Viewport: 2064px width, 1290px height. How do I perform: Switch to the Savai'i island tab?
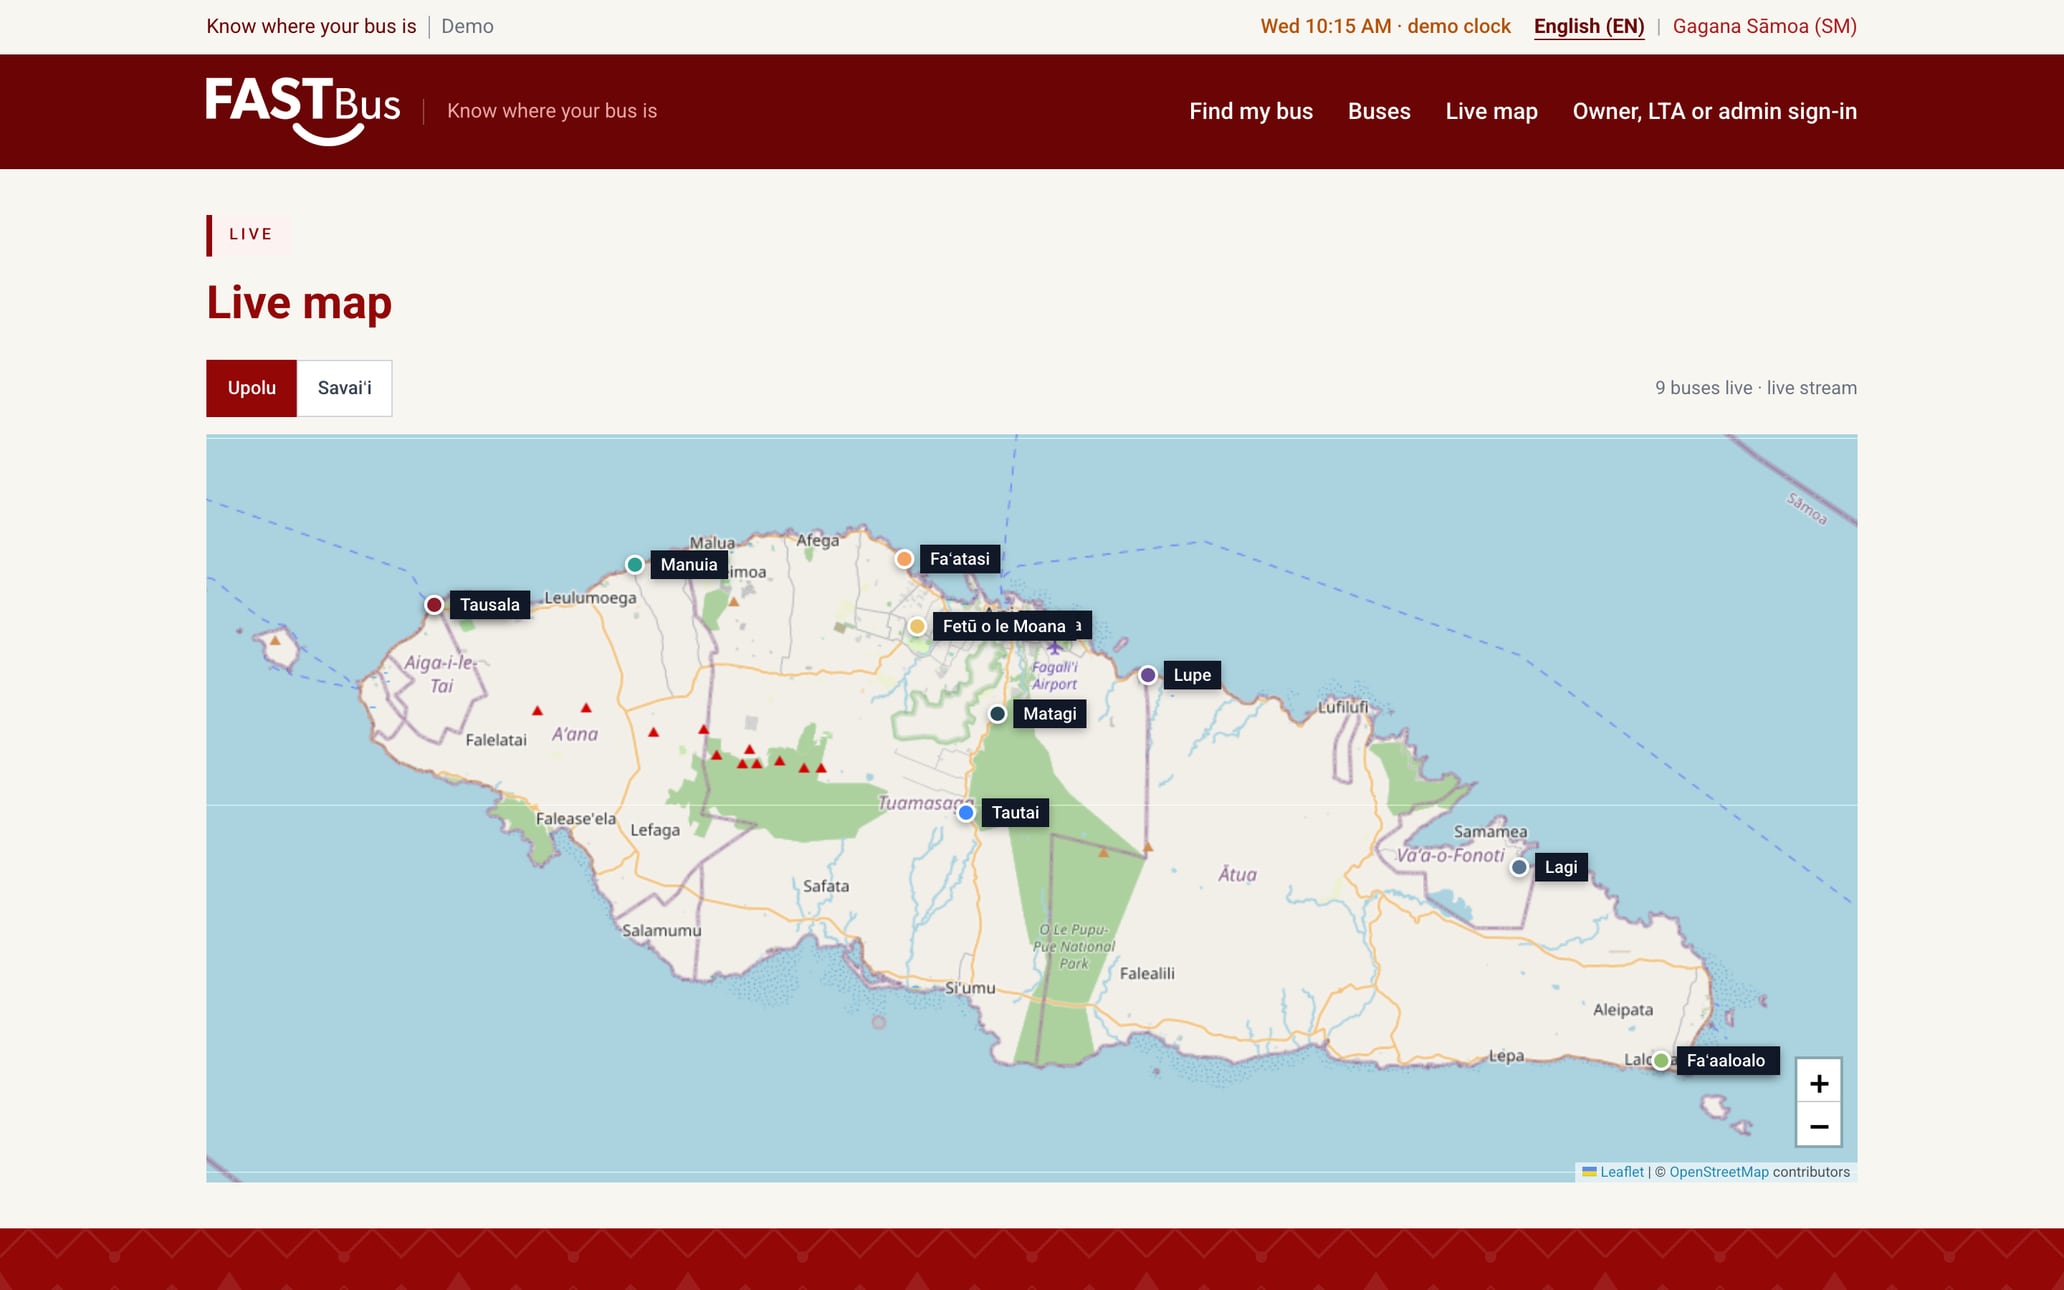coord(345,388)
